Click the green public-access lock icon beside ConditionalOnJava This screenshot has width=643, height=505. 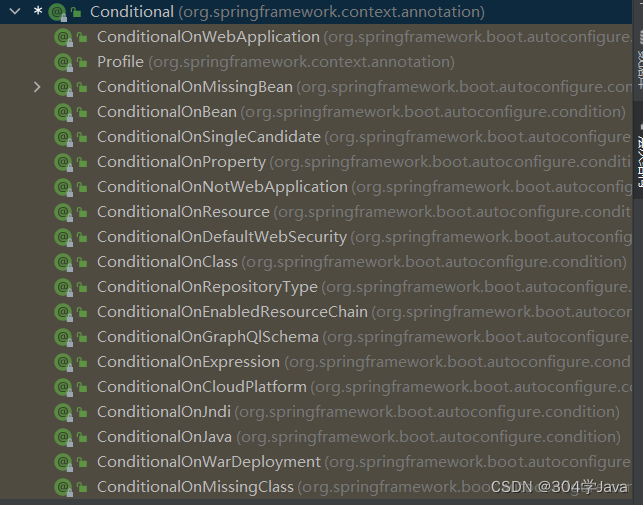(82, 438)
